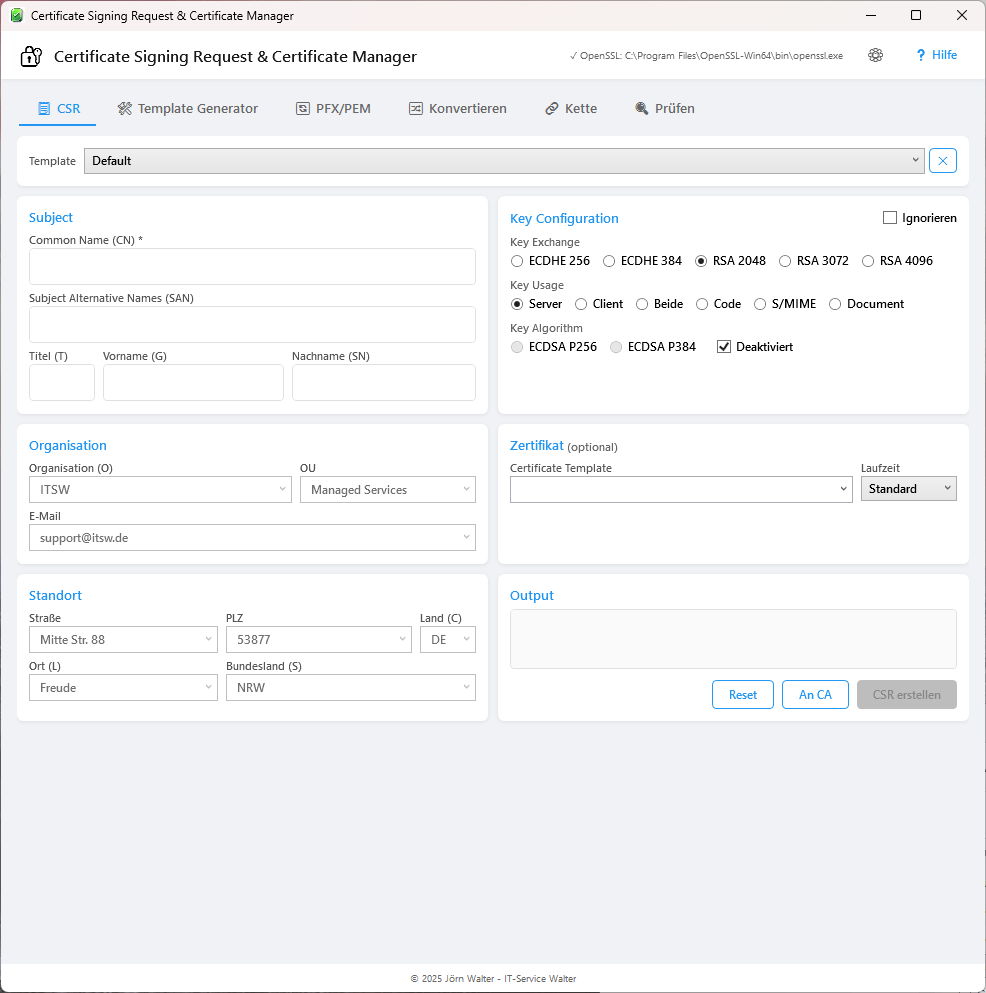Viewport: 986px width, 993px height.
Task: Open the PFX/PEM section icon
Action: click(306, 108)
